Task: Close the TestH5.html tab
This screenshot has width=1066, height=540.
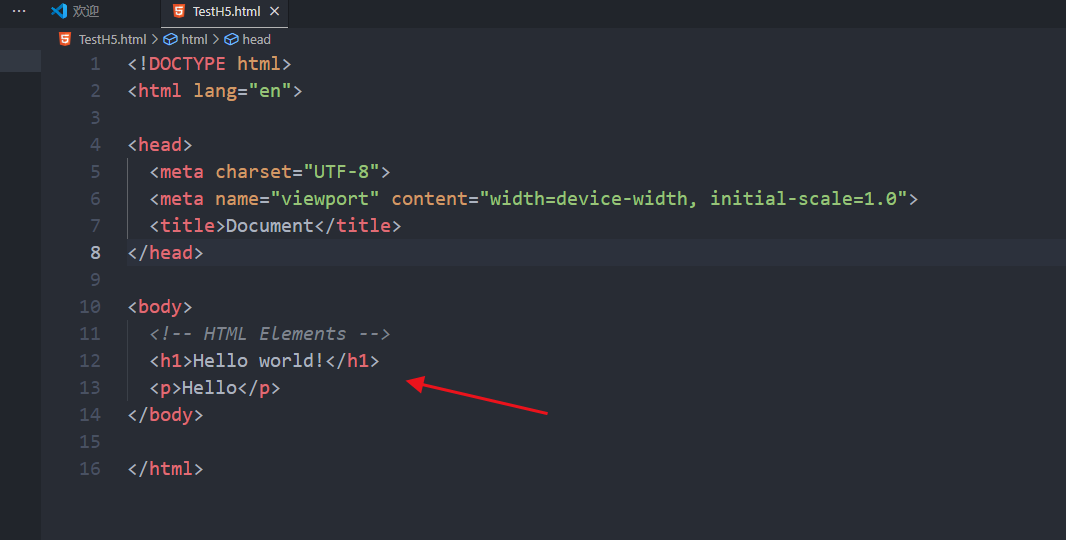Action: 275,12
